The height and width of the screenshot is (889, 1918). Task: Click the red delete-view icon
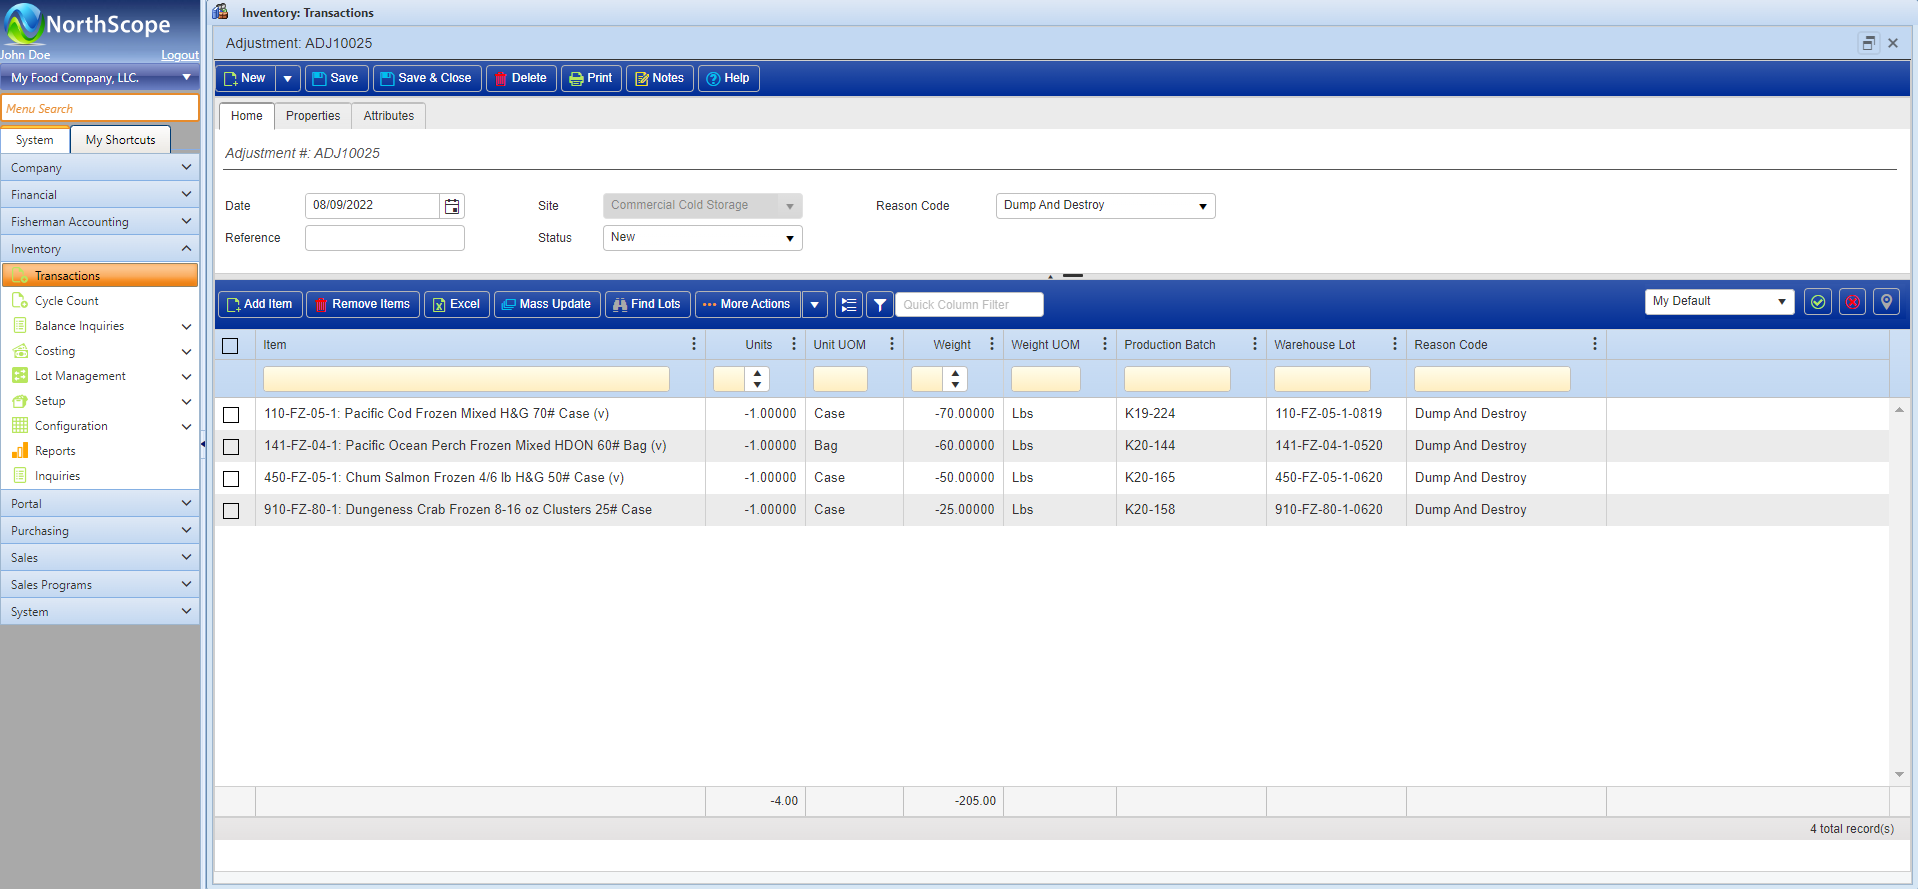tap(1853, 302)
